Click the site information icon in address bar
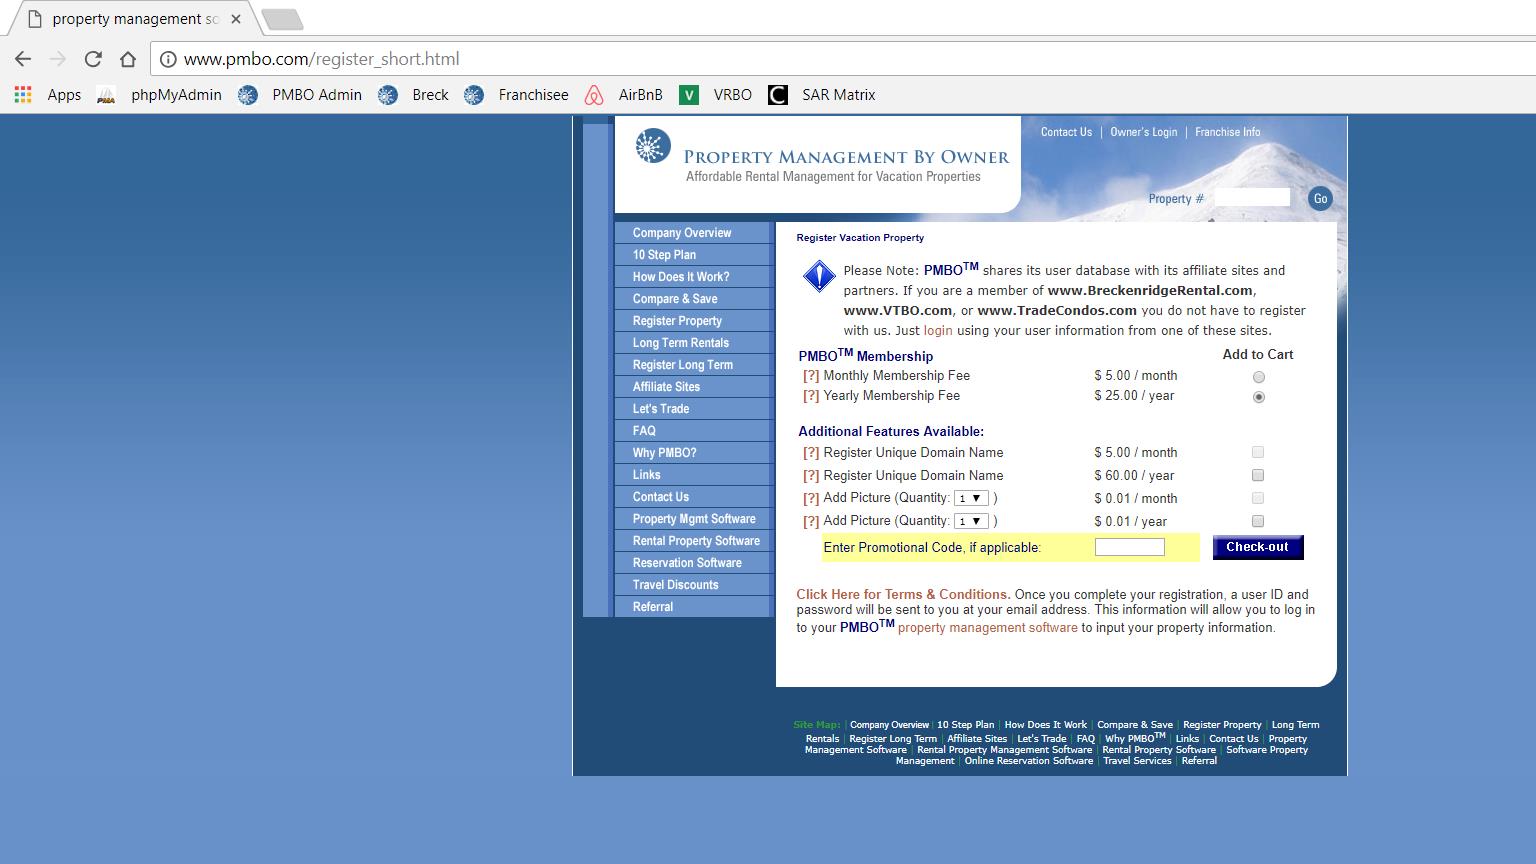The height and width of the screenshot is (864, 1536). pyautogui.click(x=169, y=59)
